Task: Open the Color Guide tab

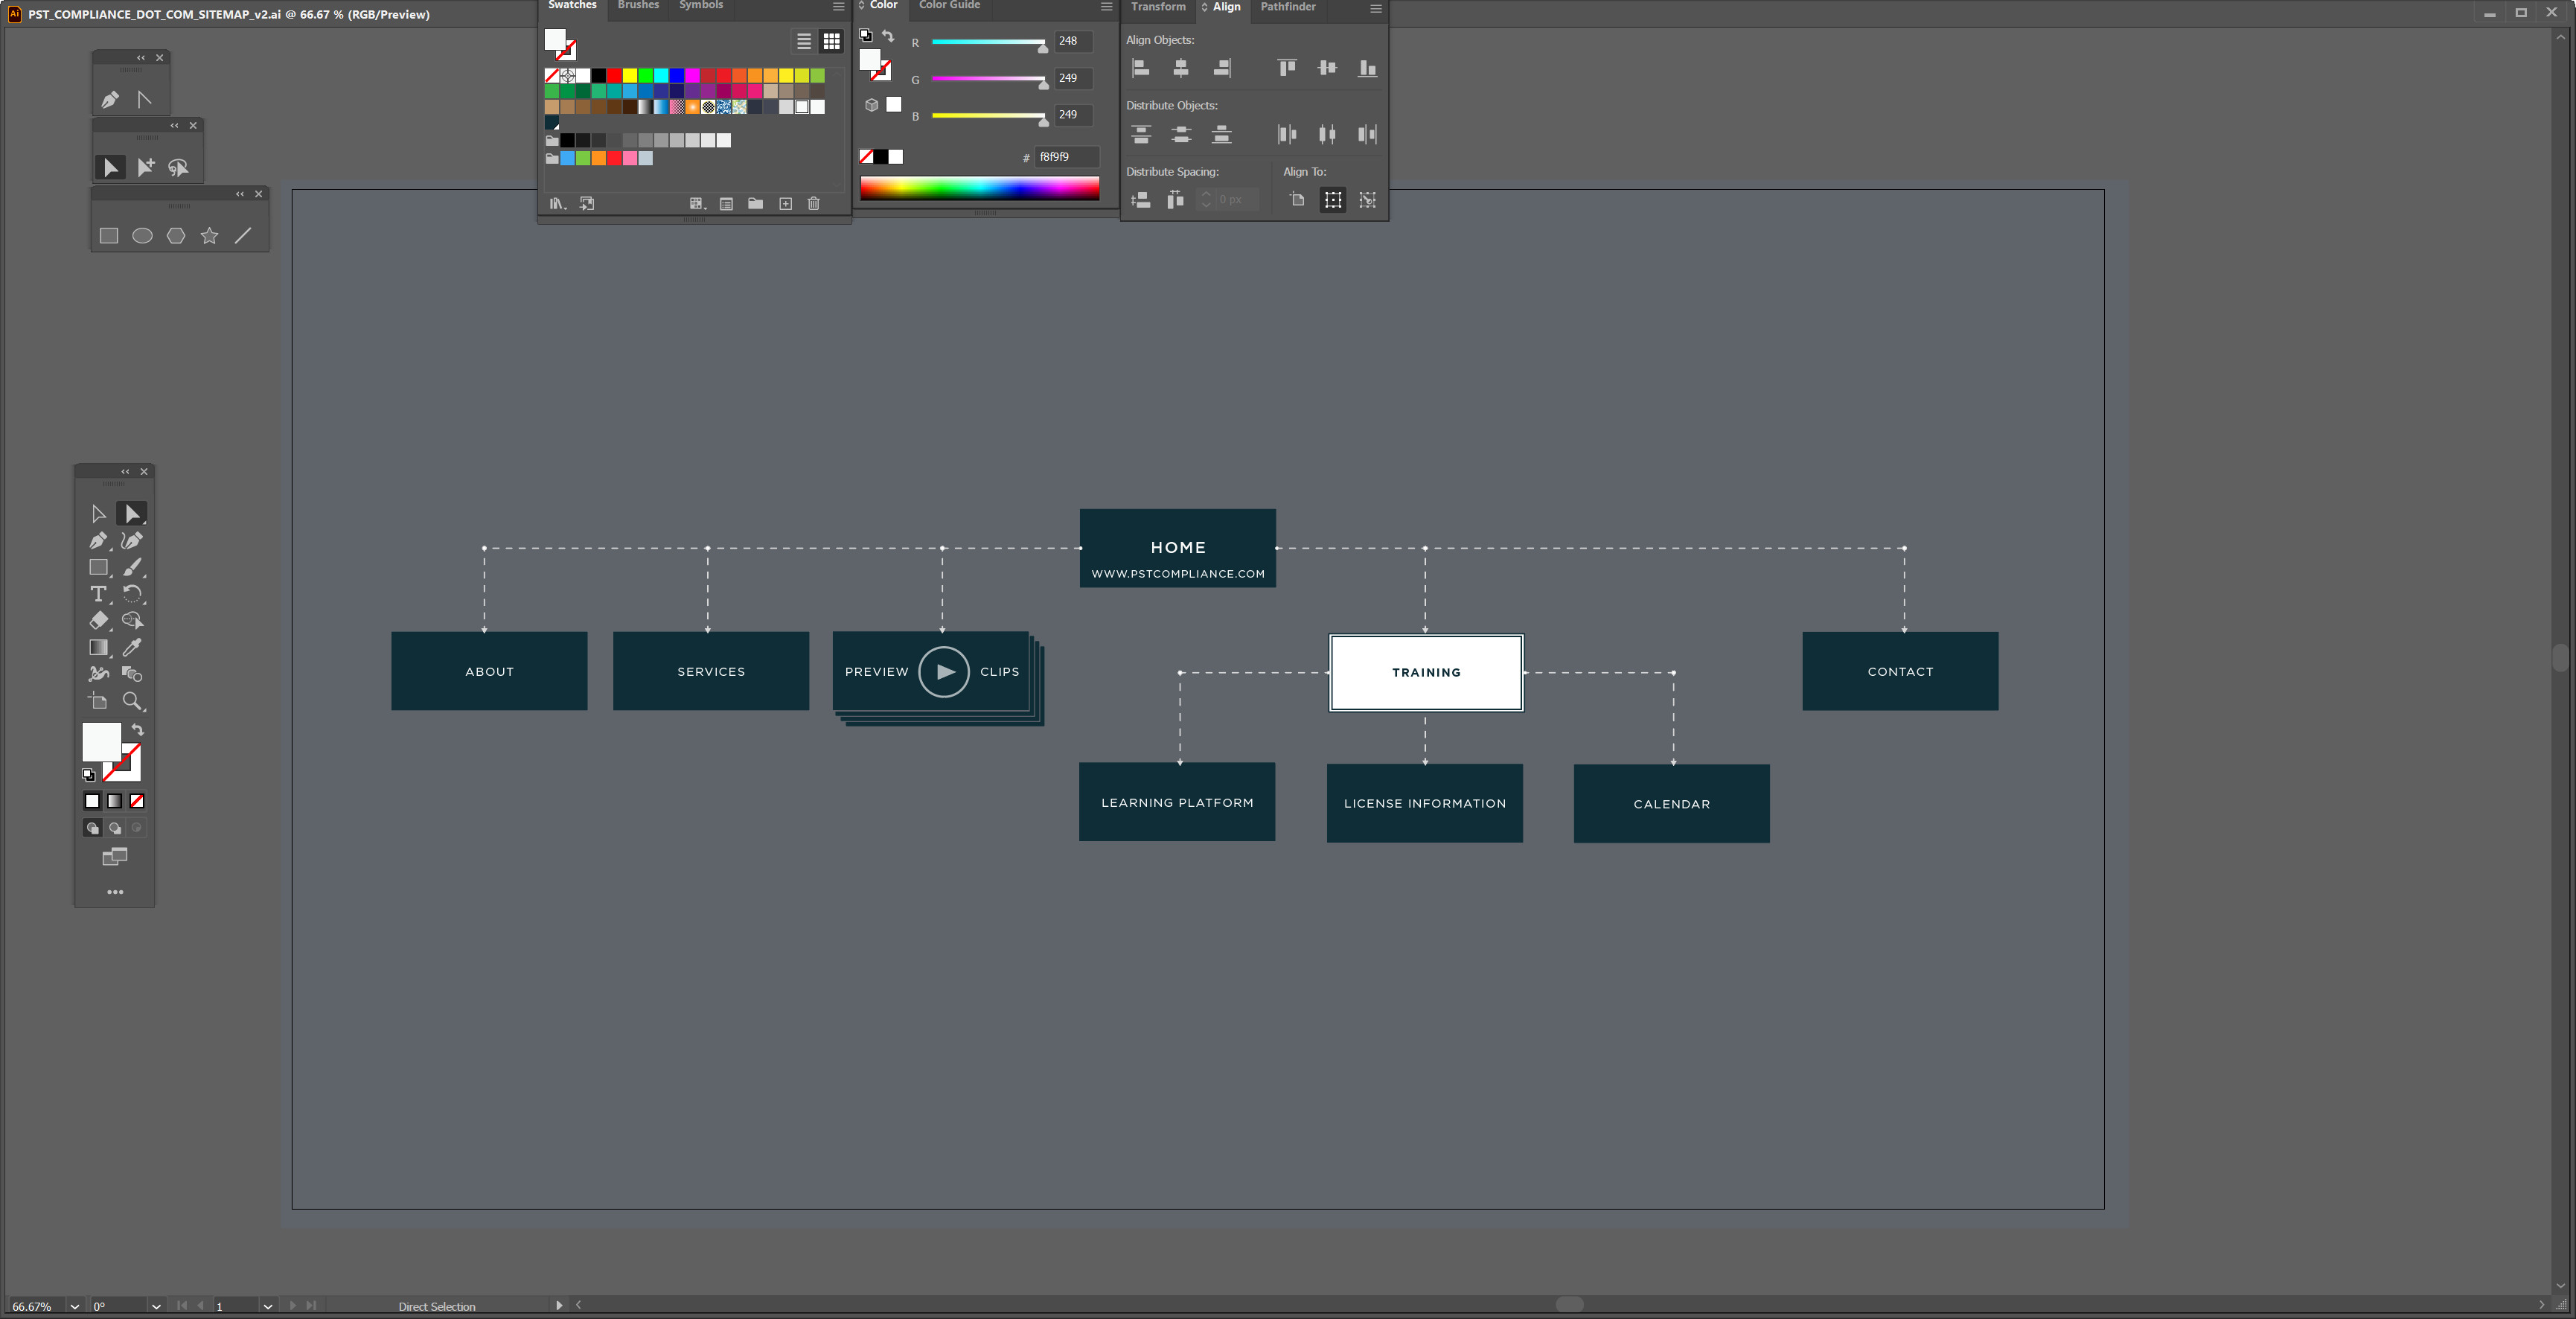Action: click(949, 5)
